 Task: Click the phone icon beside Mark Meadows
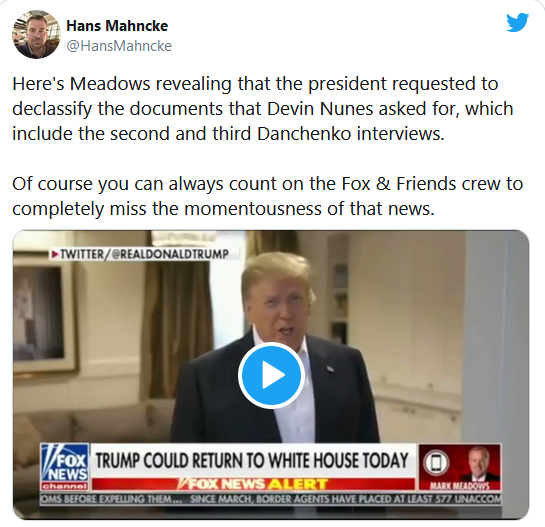pyautogui.click(x=436, y=463)
